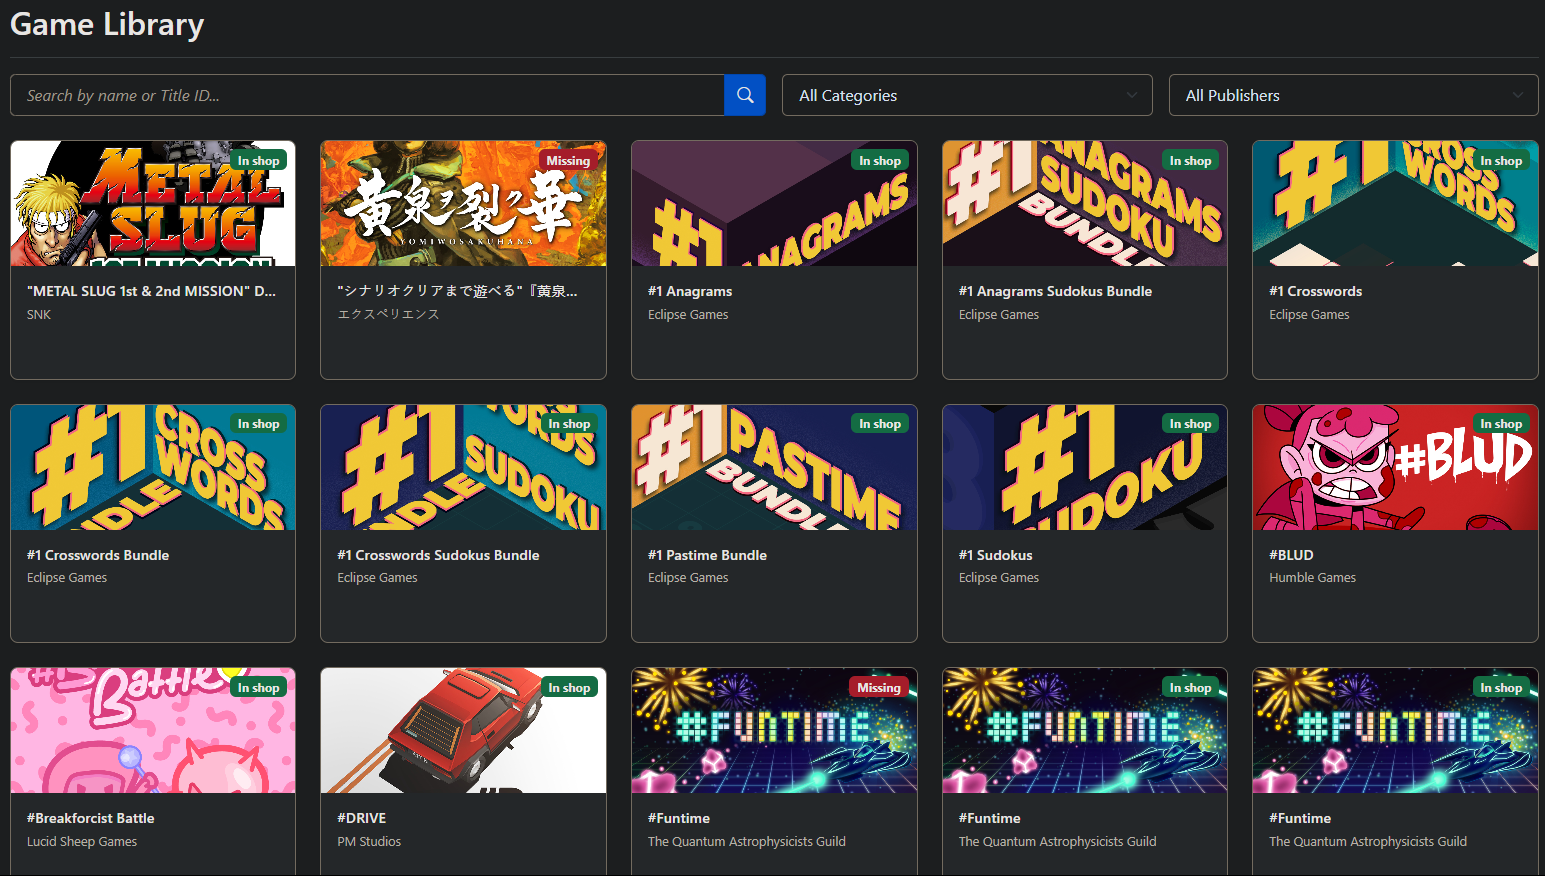Click the #DRIVE red car thumbnail
The height and width of the screenshot is (876, 1545).
pyautogui.click(x=463, y=730)
